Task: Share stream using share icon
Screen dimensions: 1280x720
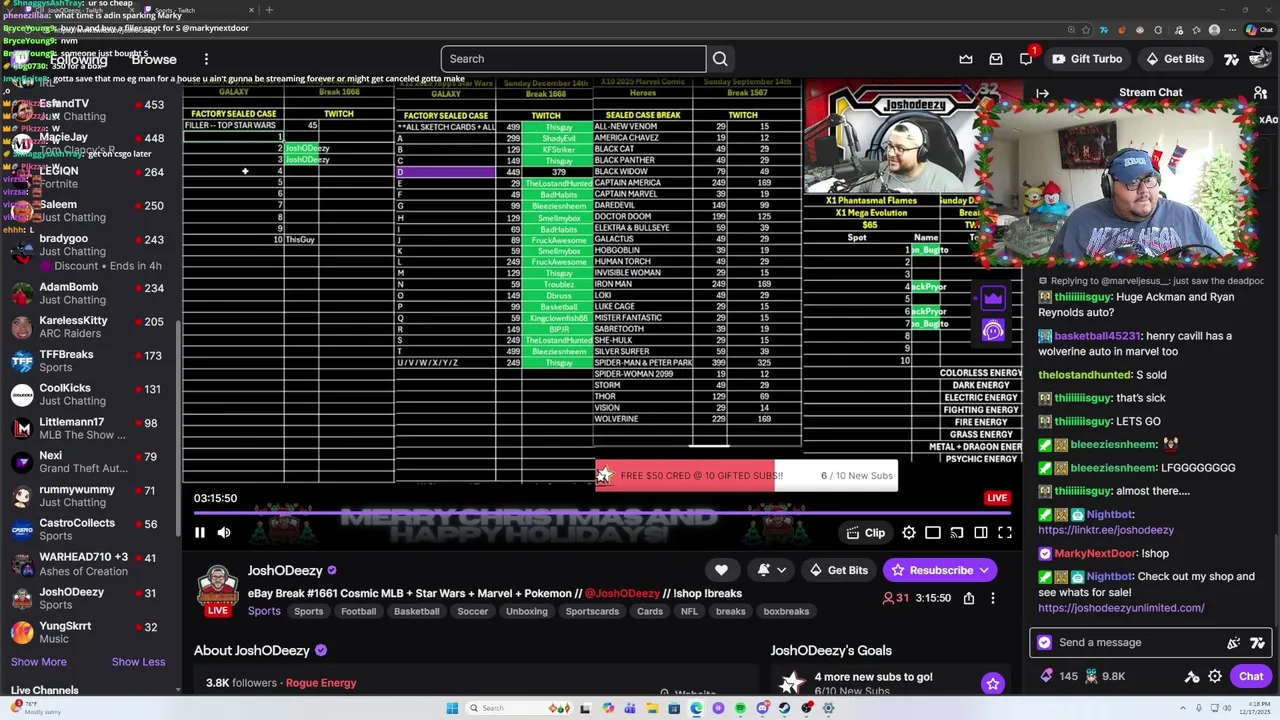Action: [x=969, y=598]
